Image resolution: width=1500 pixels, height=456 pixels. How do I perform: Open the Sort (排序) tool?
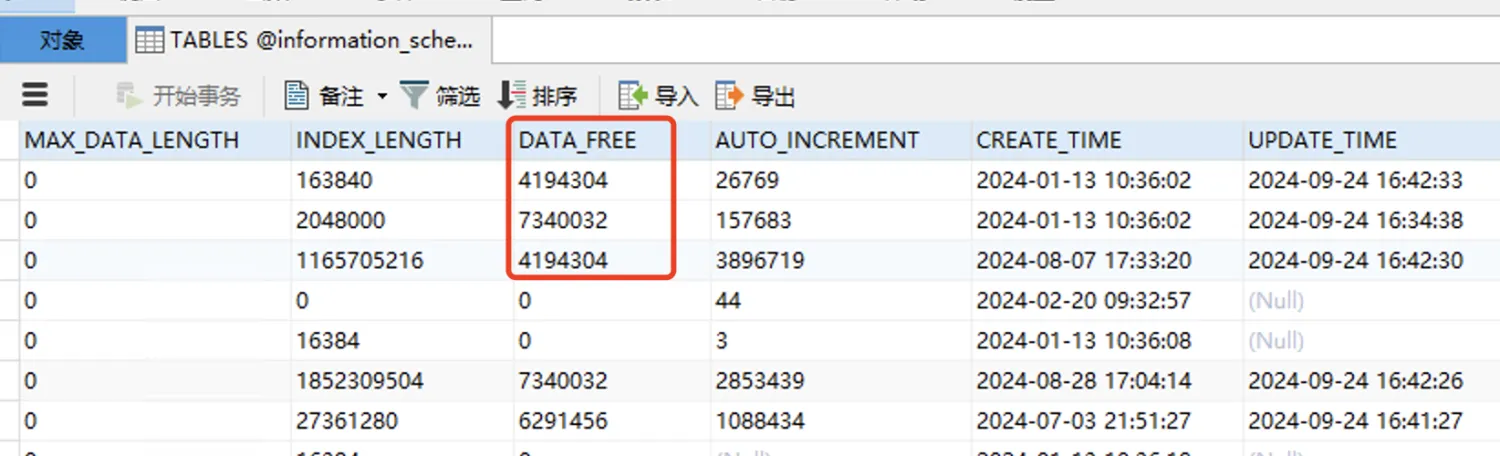[x=537, y=96]
